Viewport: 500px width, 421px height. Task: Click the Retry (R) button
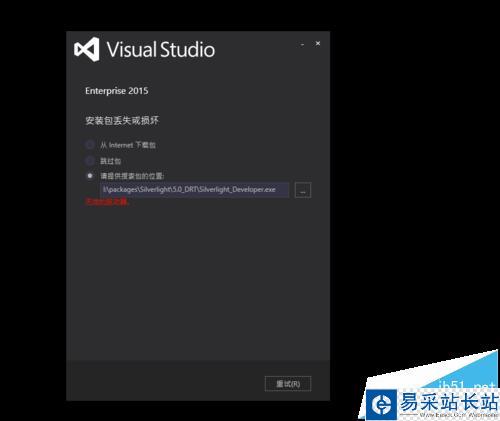tap(288, 384)
